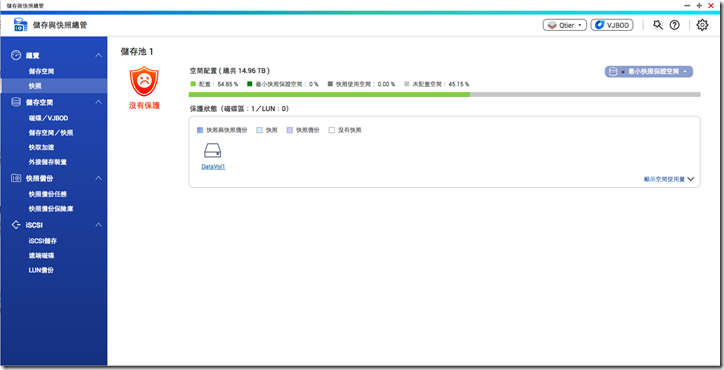Open the DataVol1 link

coord(213,167)
